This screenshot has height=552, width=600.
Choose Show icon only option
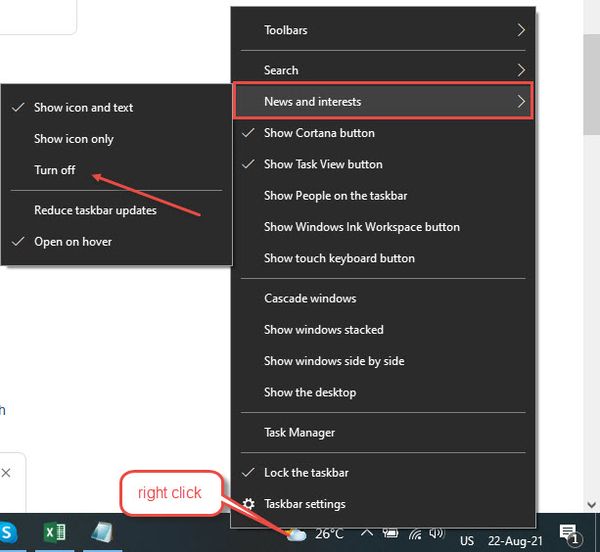coord(74,139)
